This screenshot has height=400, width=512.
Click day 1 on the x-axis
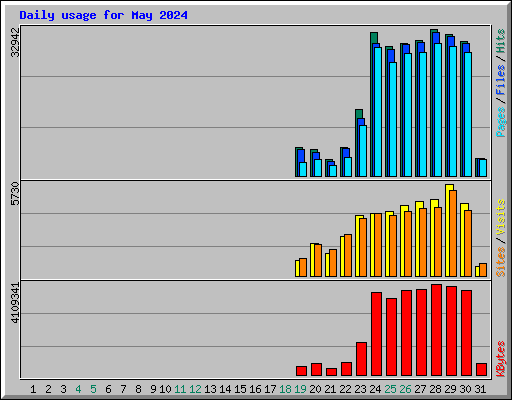coord(33,389)
